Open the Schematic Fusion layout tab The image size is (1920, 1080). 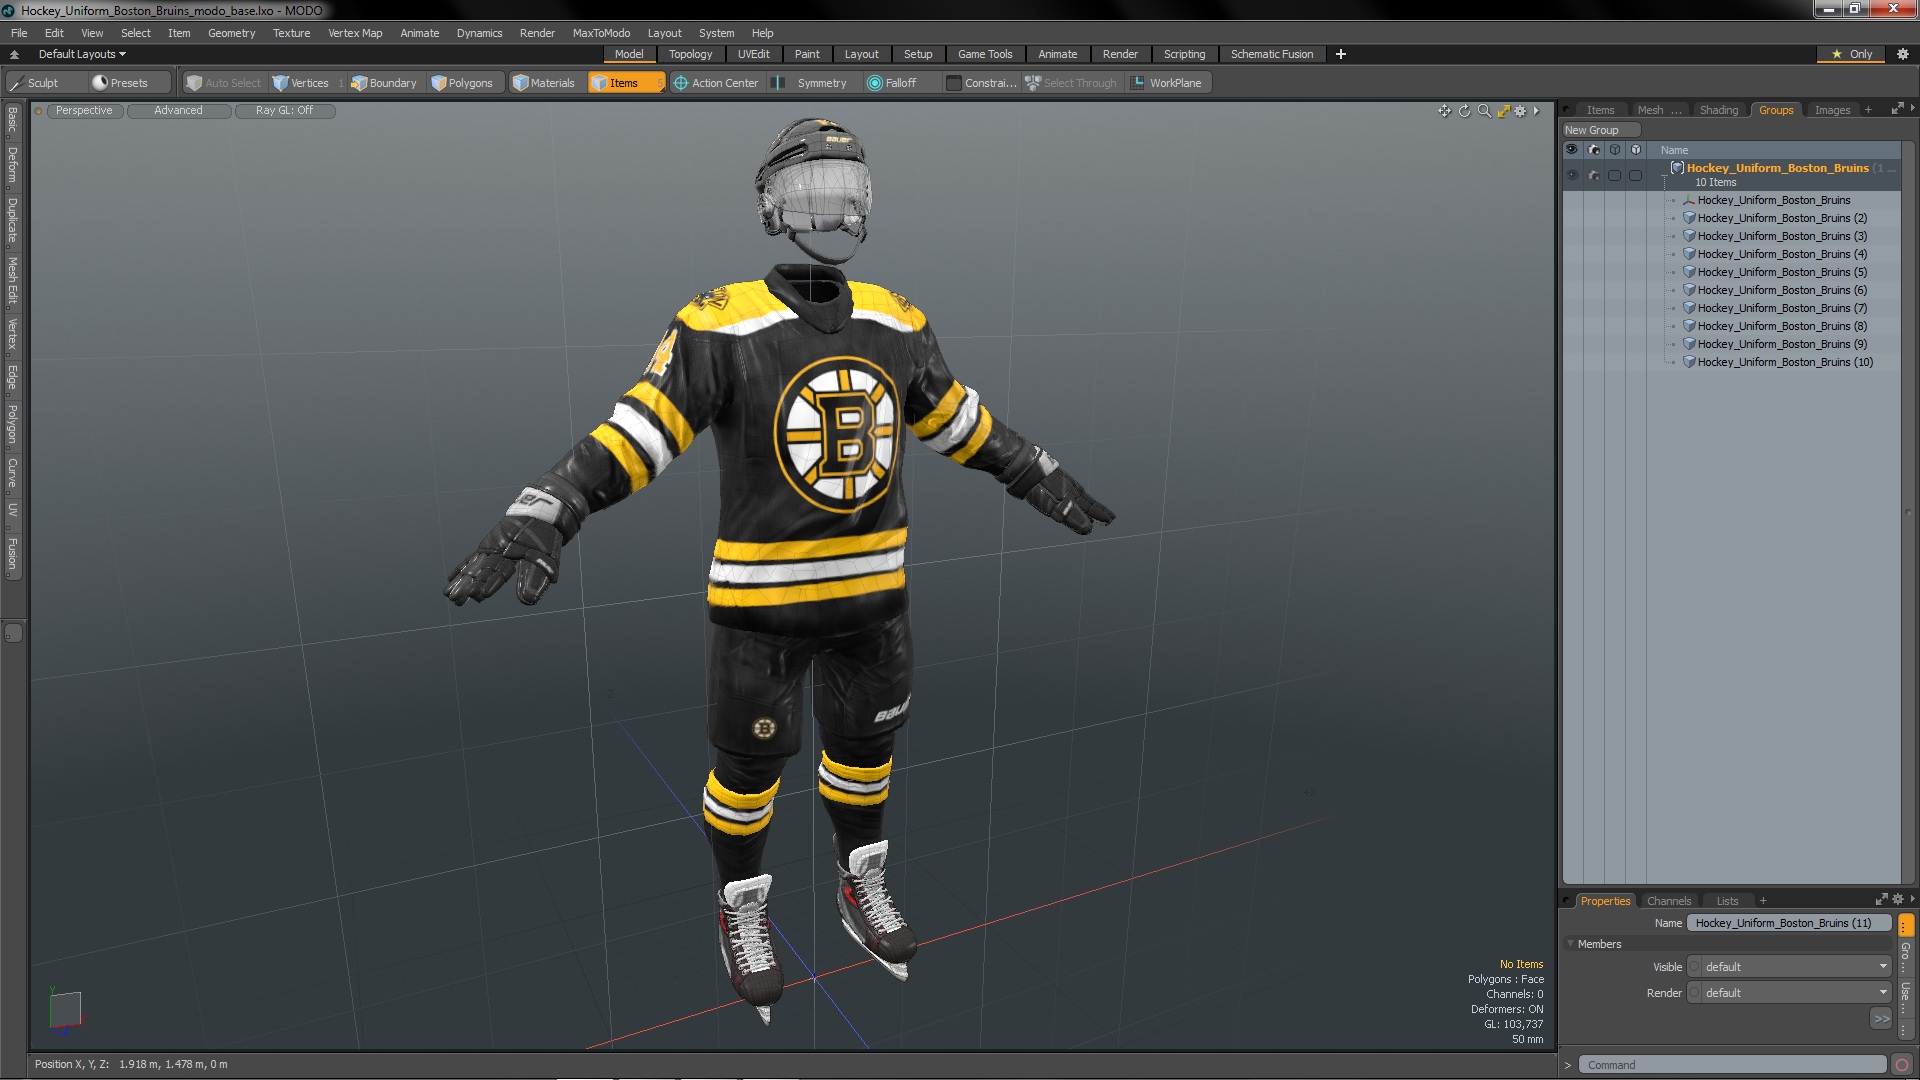pos(1271,54)
